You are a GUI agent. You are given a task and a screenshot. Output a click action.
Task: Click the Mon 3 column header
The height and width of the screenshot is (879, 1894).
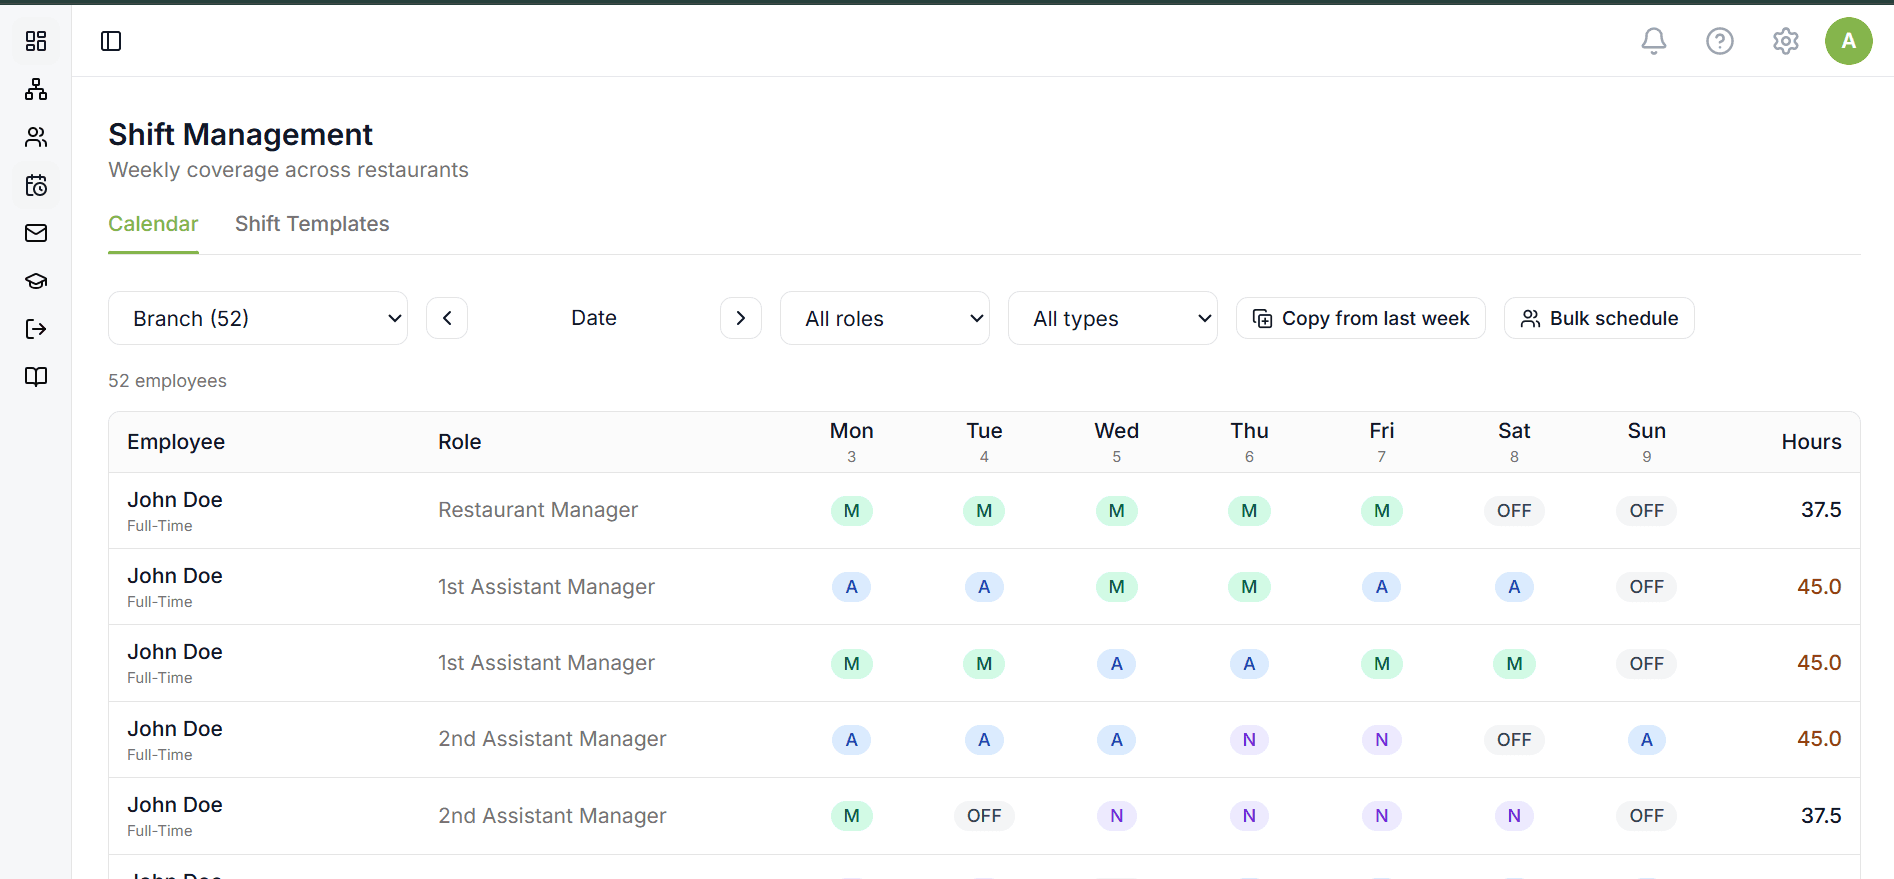(x=852, y=442)
